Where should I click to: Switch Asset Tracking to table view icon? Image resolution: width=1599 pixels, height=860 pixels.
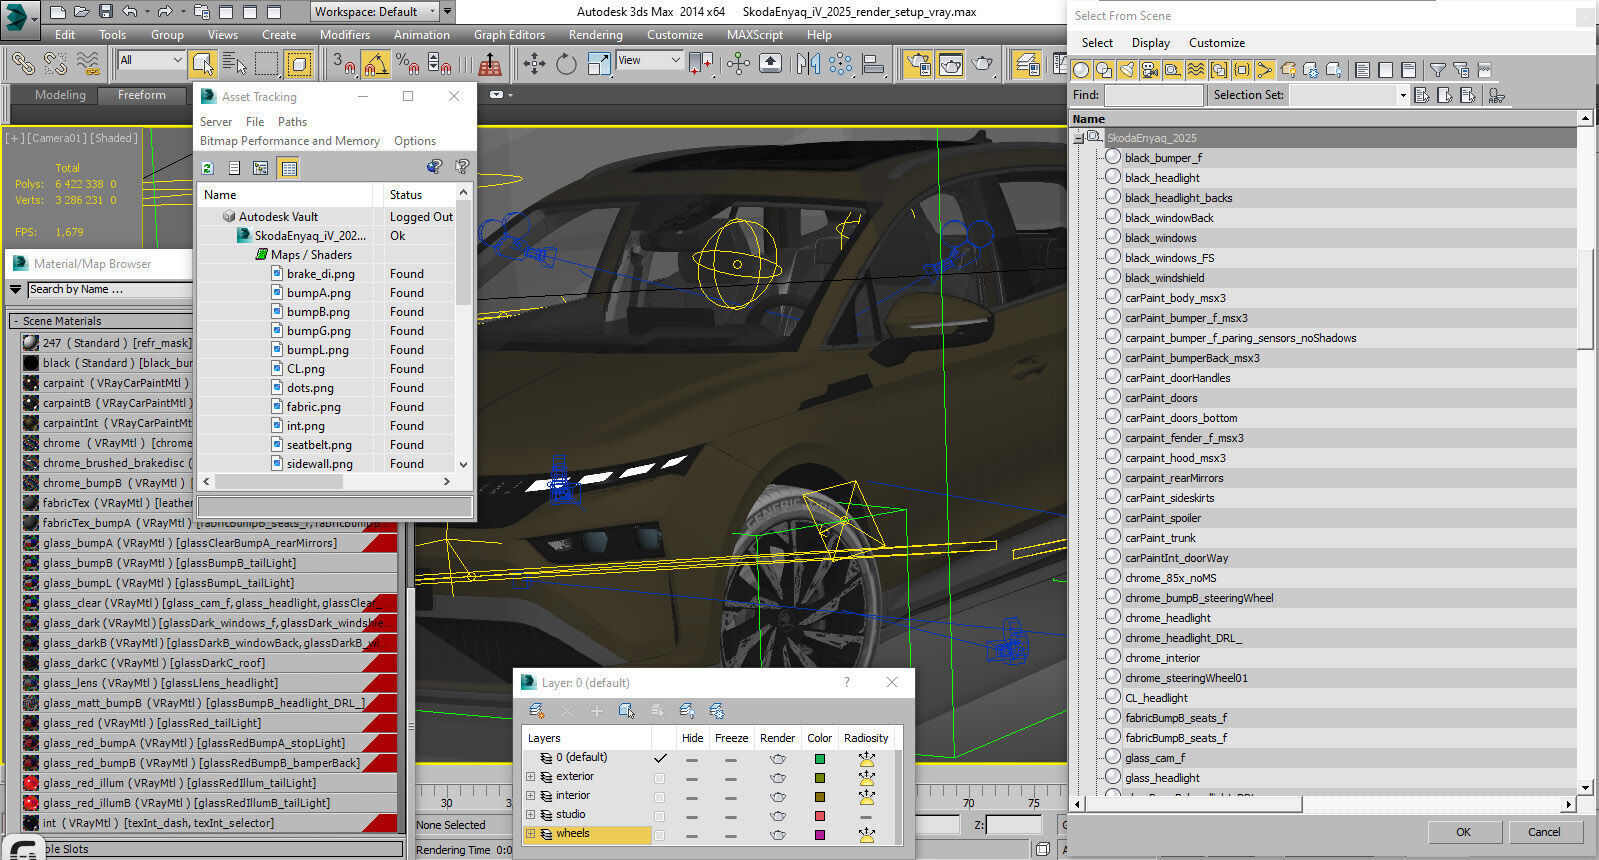289,168
